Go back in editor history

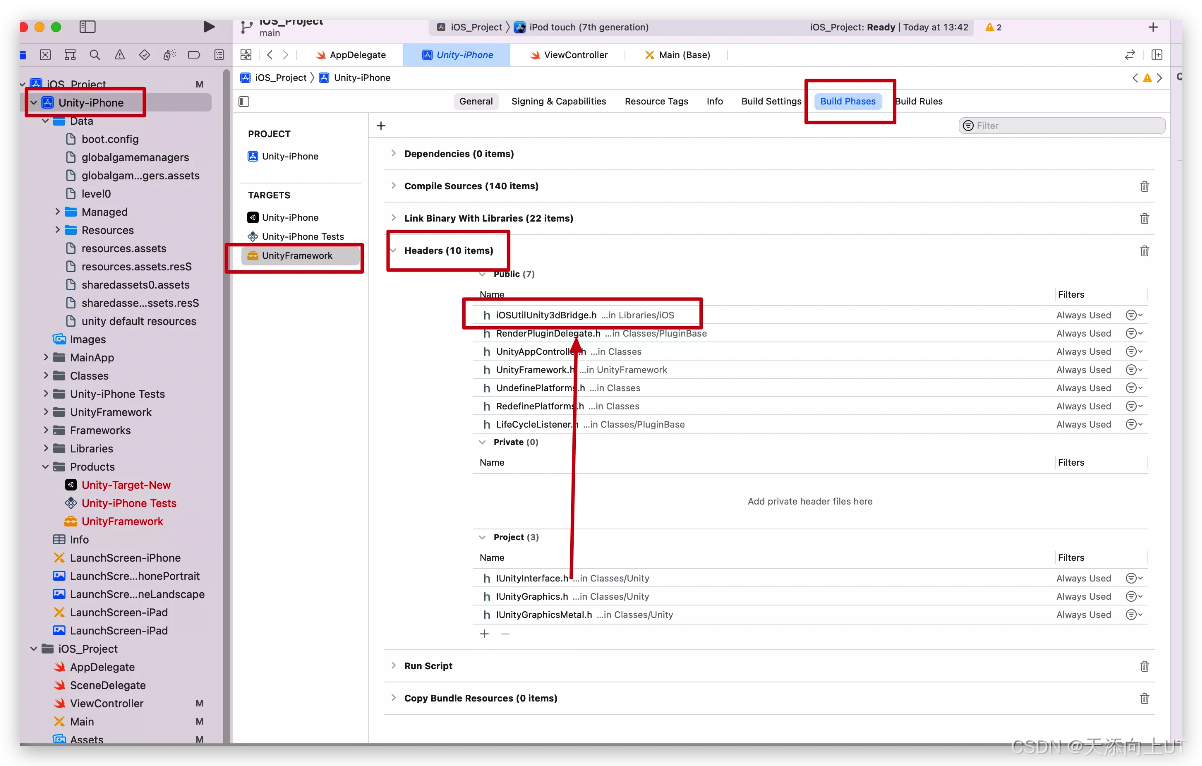(x=270, y=55)
